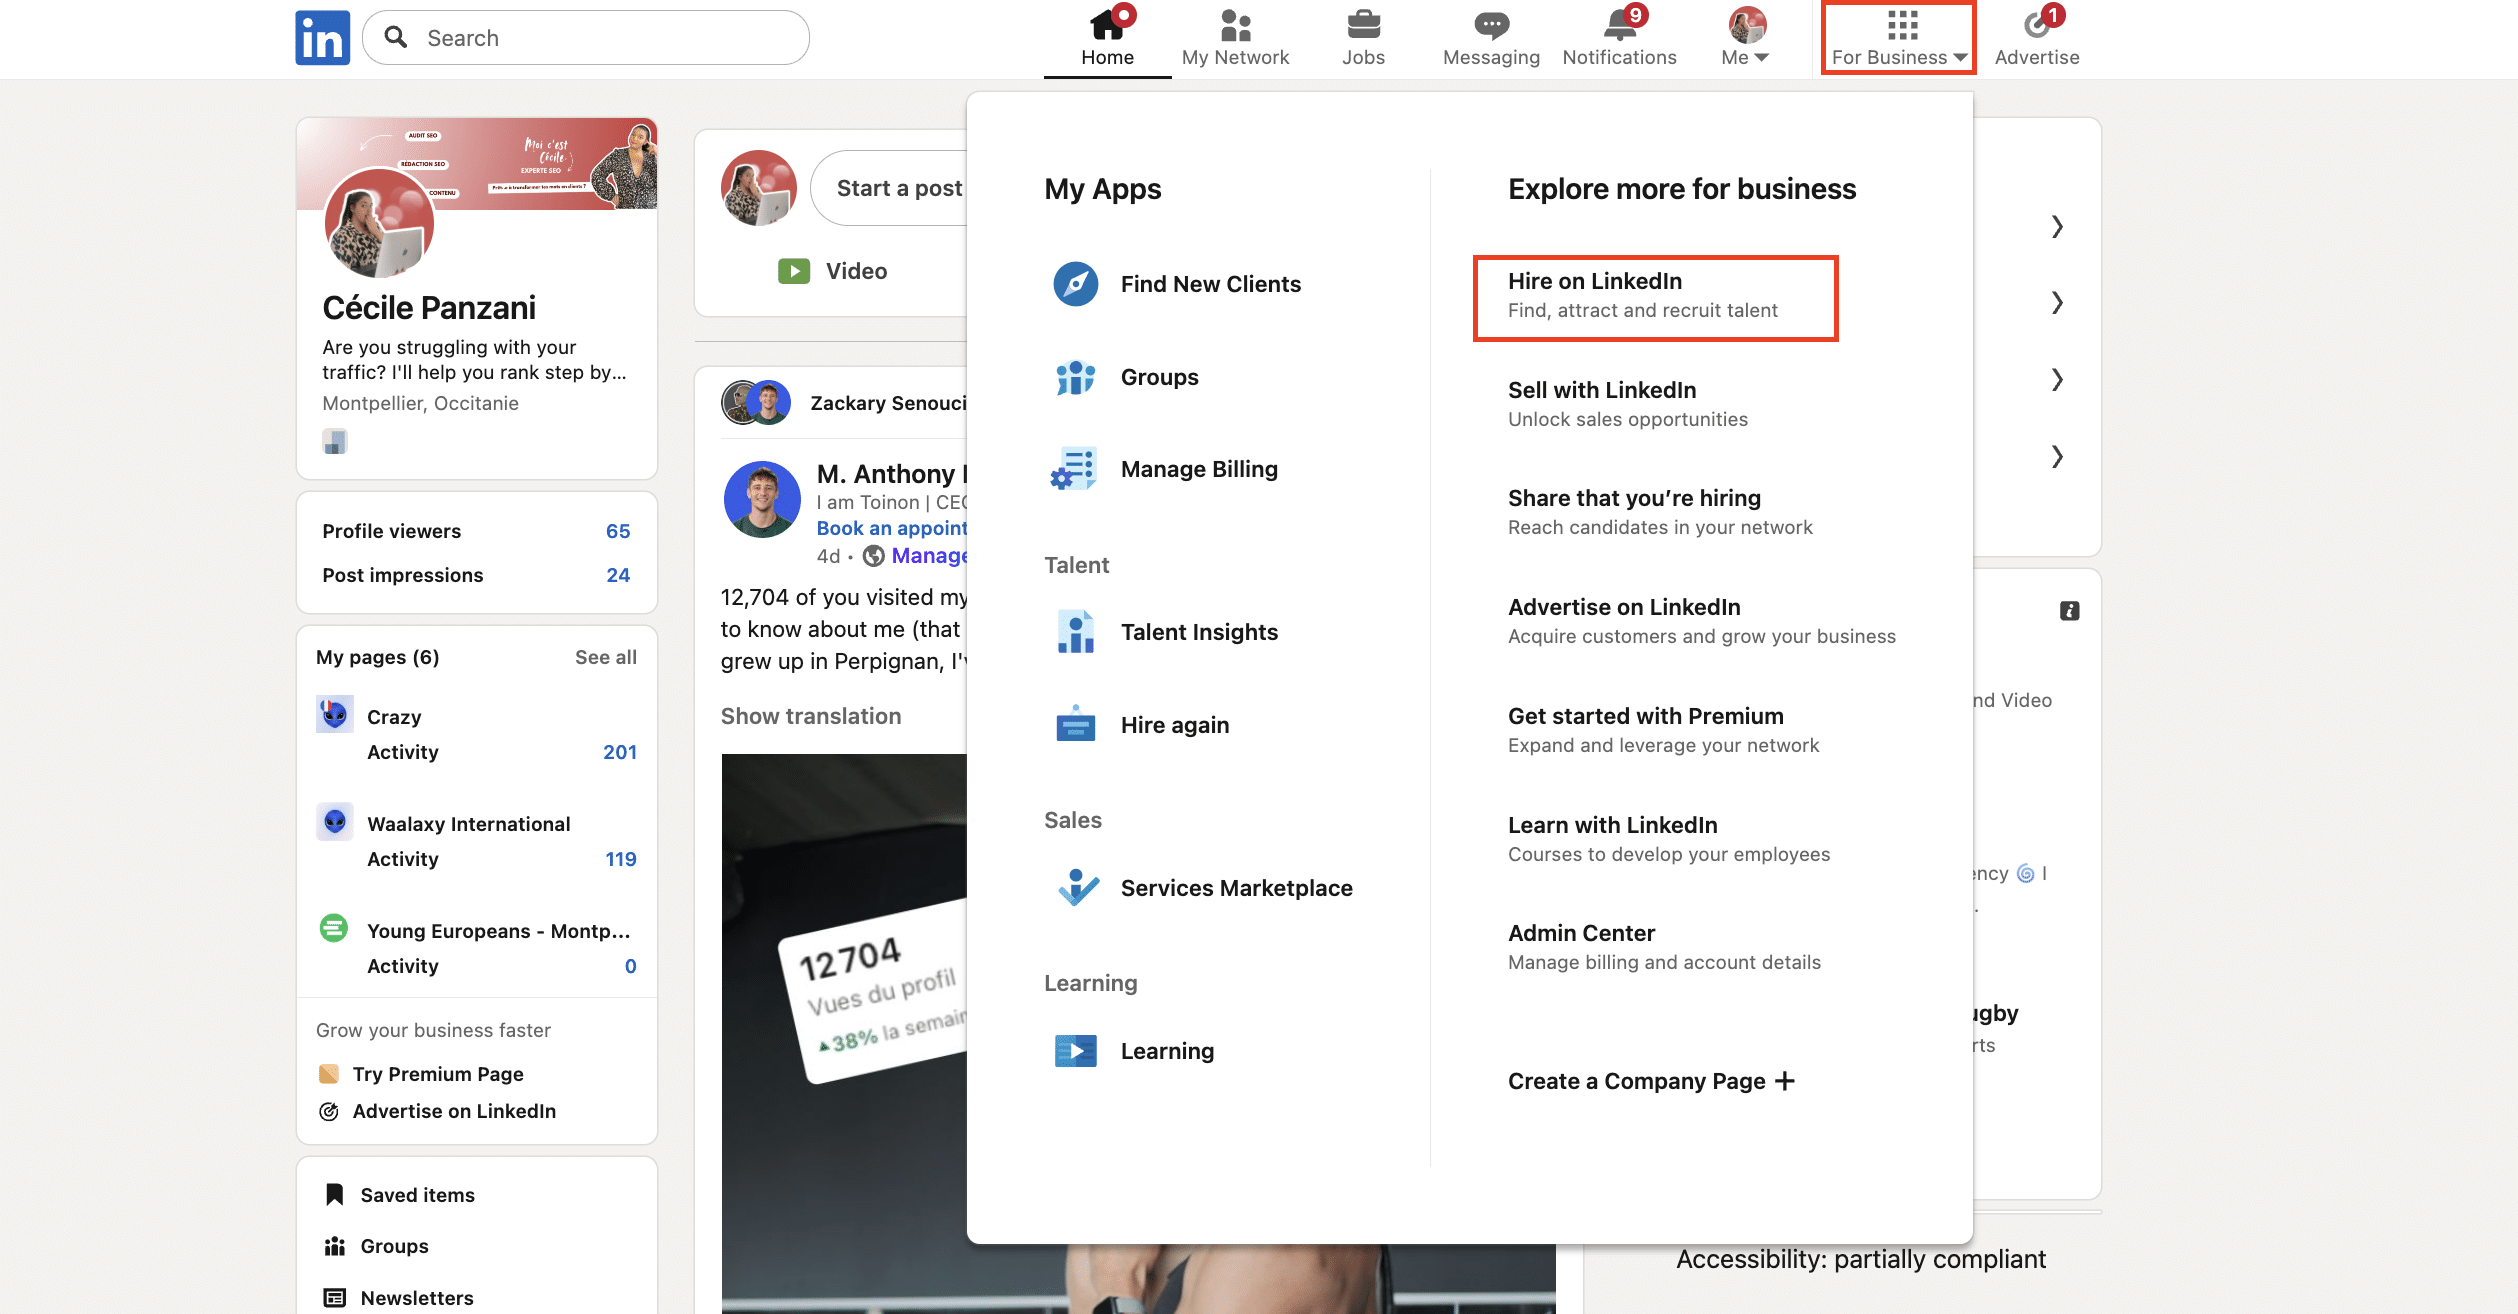Click the first right chevron in sidebar
The height and width of the screenshot is (1314, 2518).
(x=2057, y=227)
